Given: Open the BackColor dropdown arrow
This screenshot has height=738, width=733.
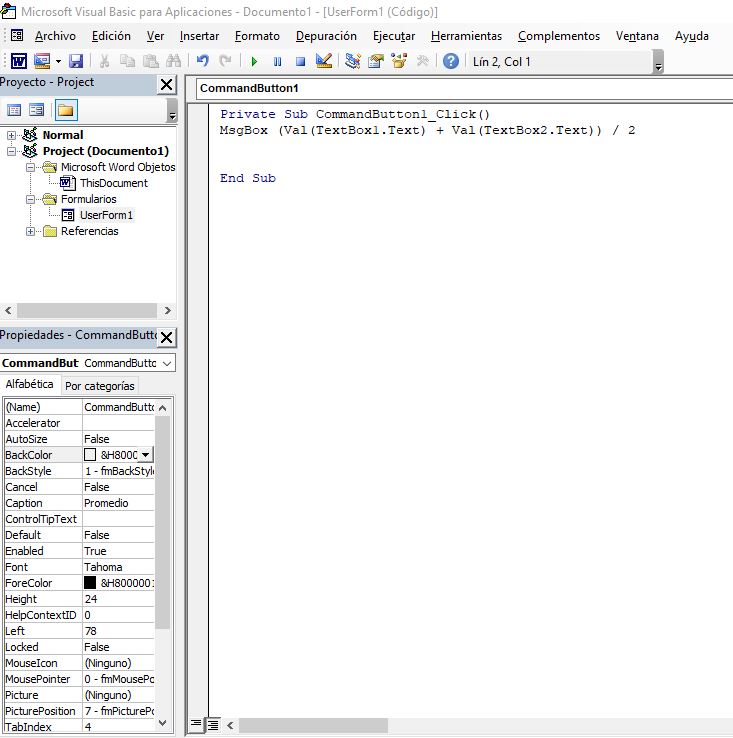Looking at the screenshot, I should (146, 455).
